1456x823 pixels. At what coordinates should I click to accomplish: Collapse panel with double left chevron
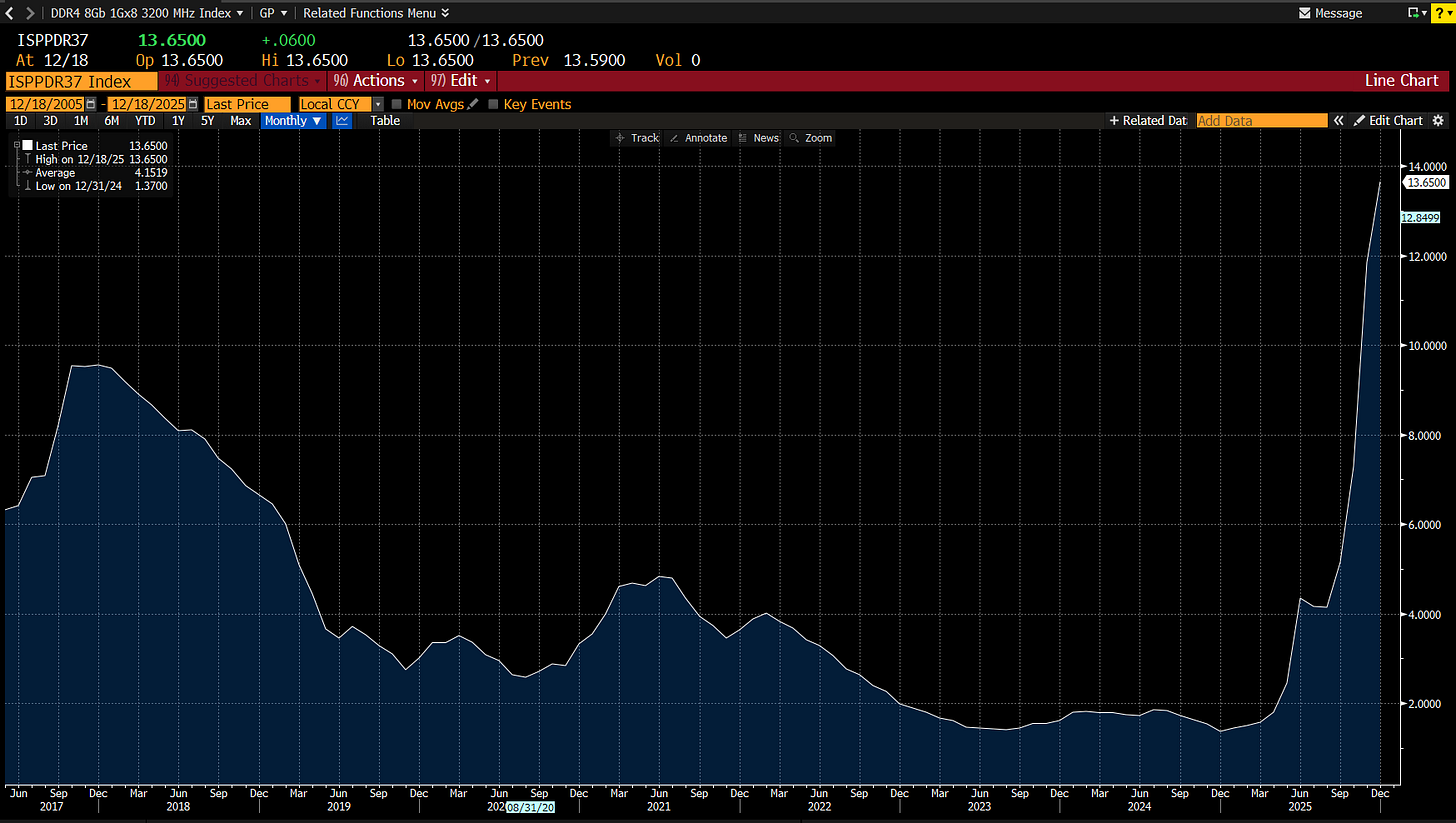[1337, 120]
